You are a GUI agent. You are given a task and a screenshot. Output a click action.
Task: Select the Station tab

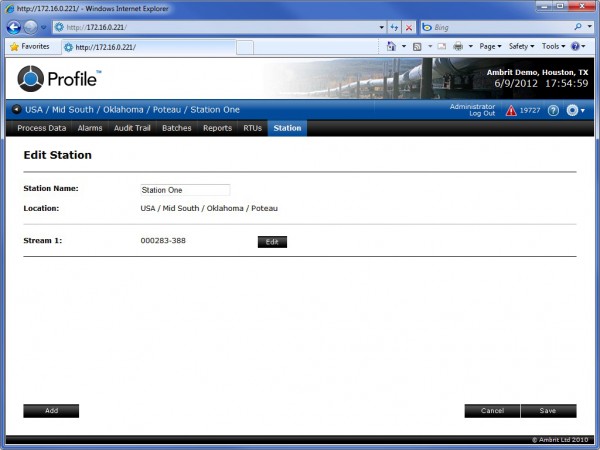coord(287,128)
